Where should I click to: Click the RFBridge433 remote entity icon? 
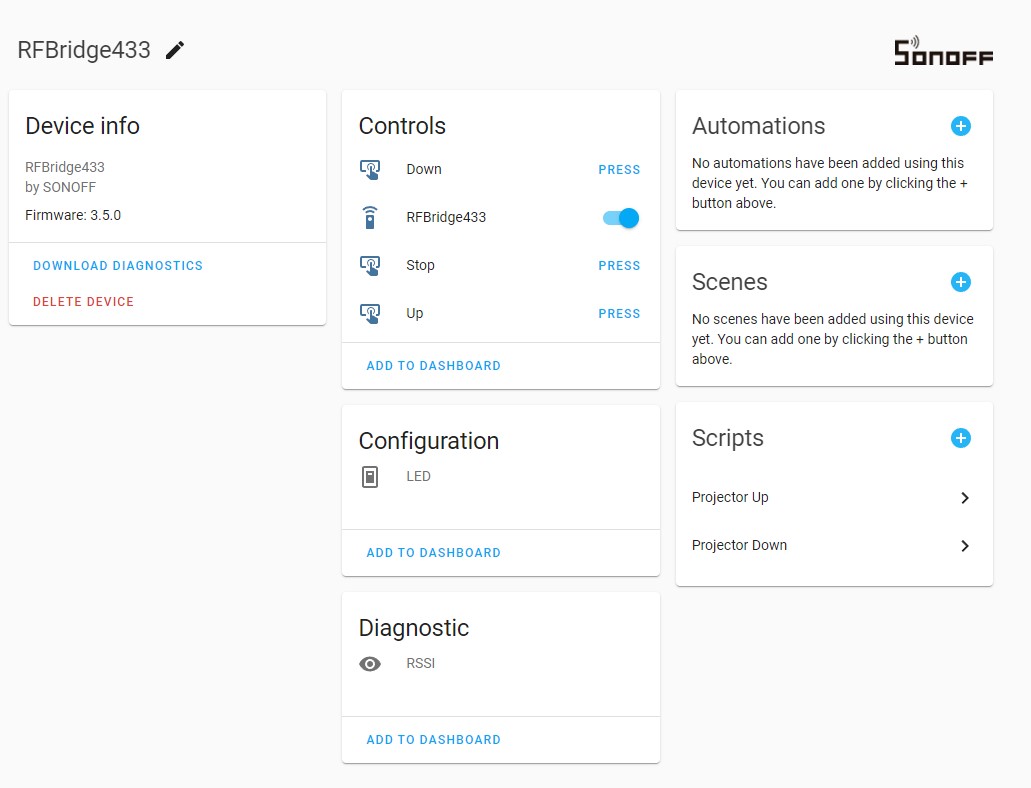tap(370, 218)
